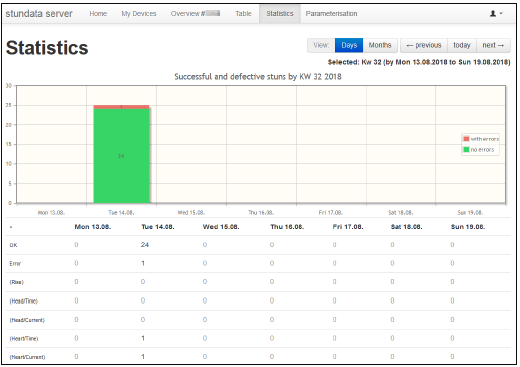Click the 'Statistics' page heading
The image size is (520, 367).
[47, 48]
